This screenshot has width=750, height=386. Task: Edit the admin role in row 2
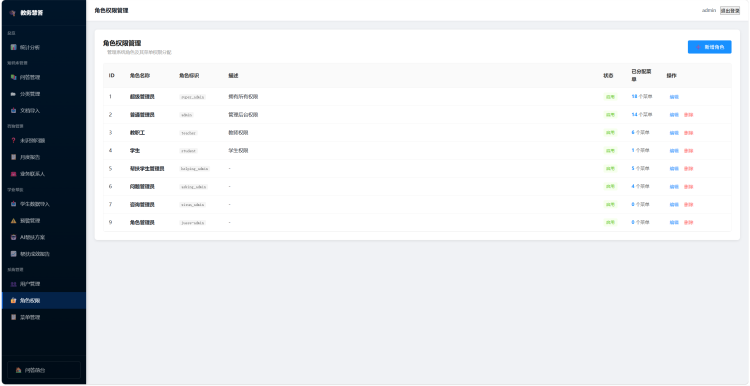pos(674,115)
